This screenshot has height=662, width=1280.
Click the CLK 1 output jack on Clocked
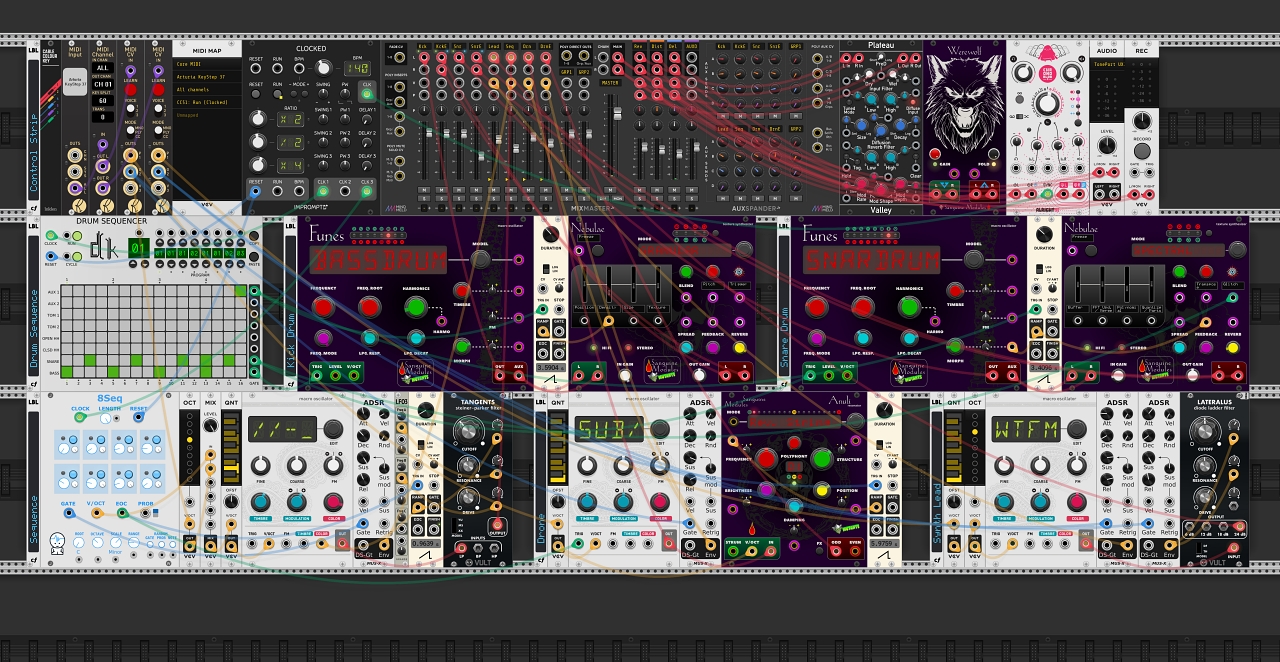coord(322,193)
